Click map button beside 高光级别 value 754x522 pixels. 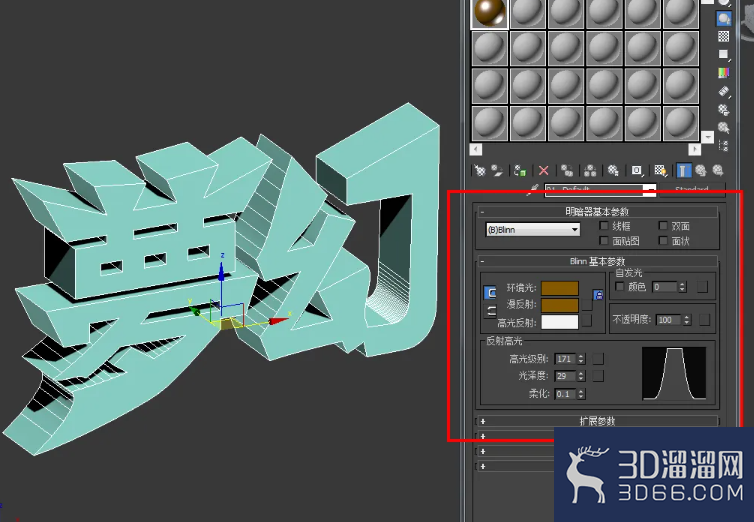coord(598,359)
